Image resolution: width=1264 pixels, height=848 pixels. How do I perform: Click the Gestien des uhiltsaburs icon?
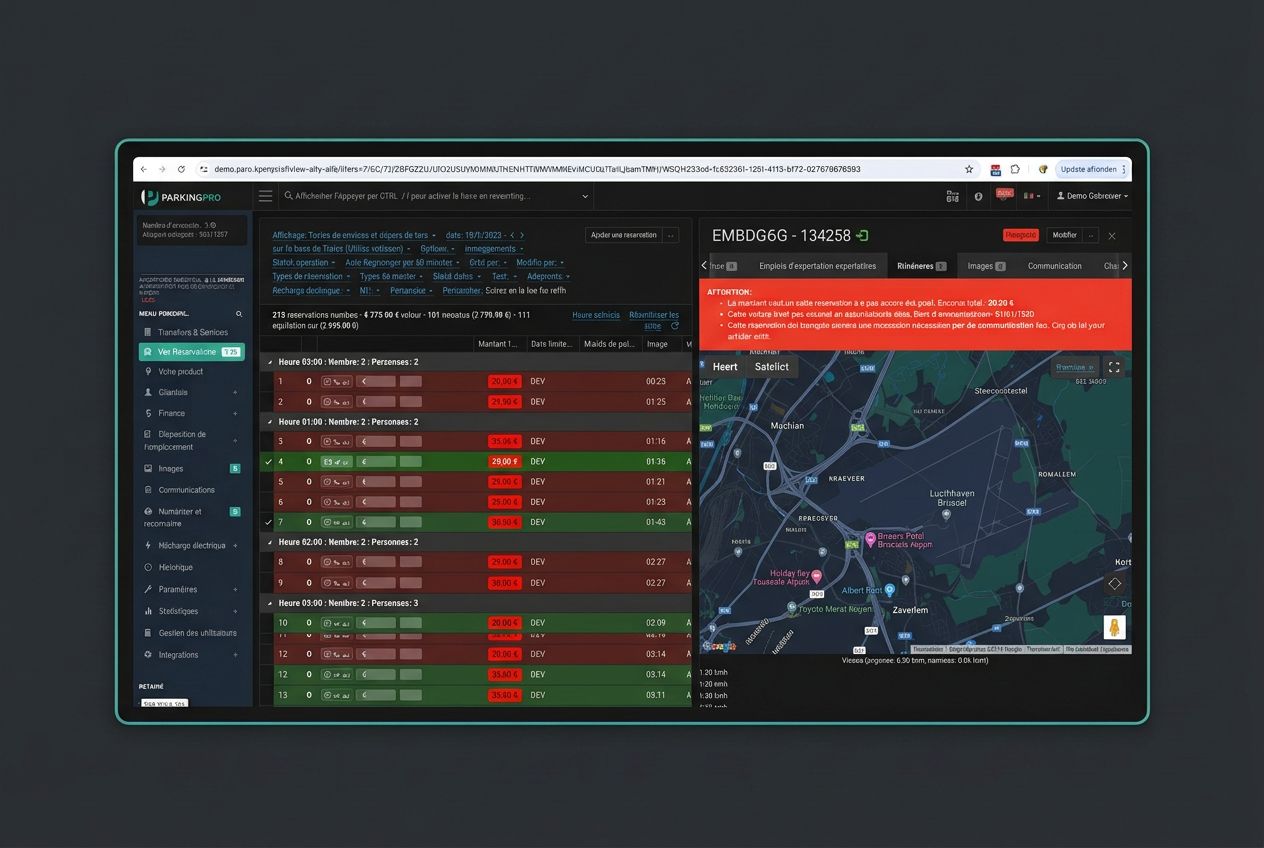click(149, 633)
